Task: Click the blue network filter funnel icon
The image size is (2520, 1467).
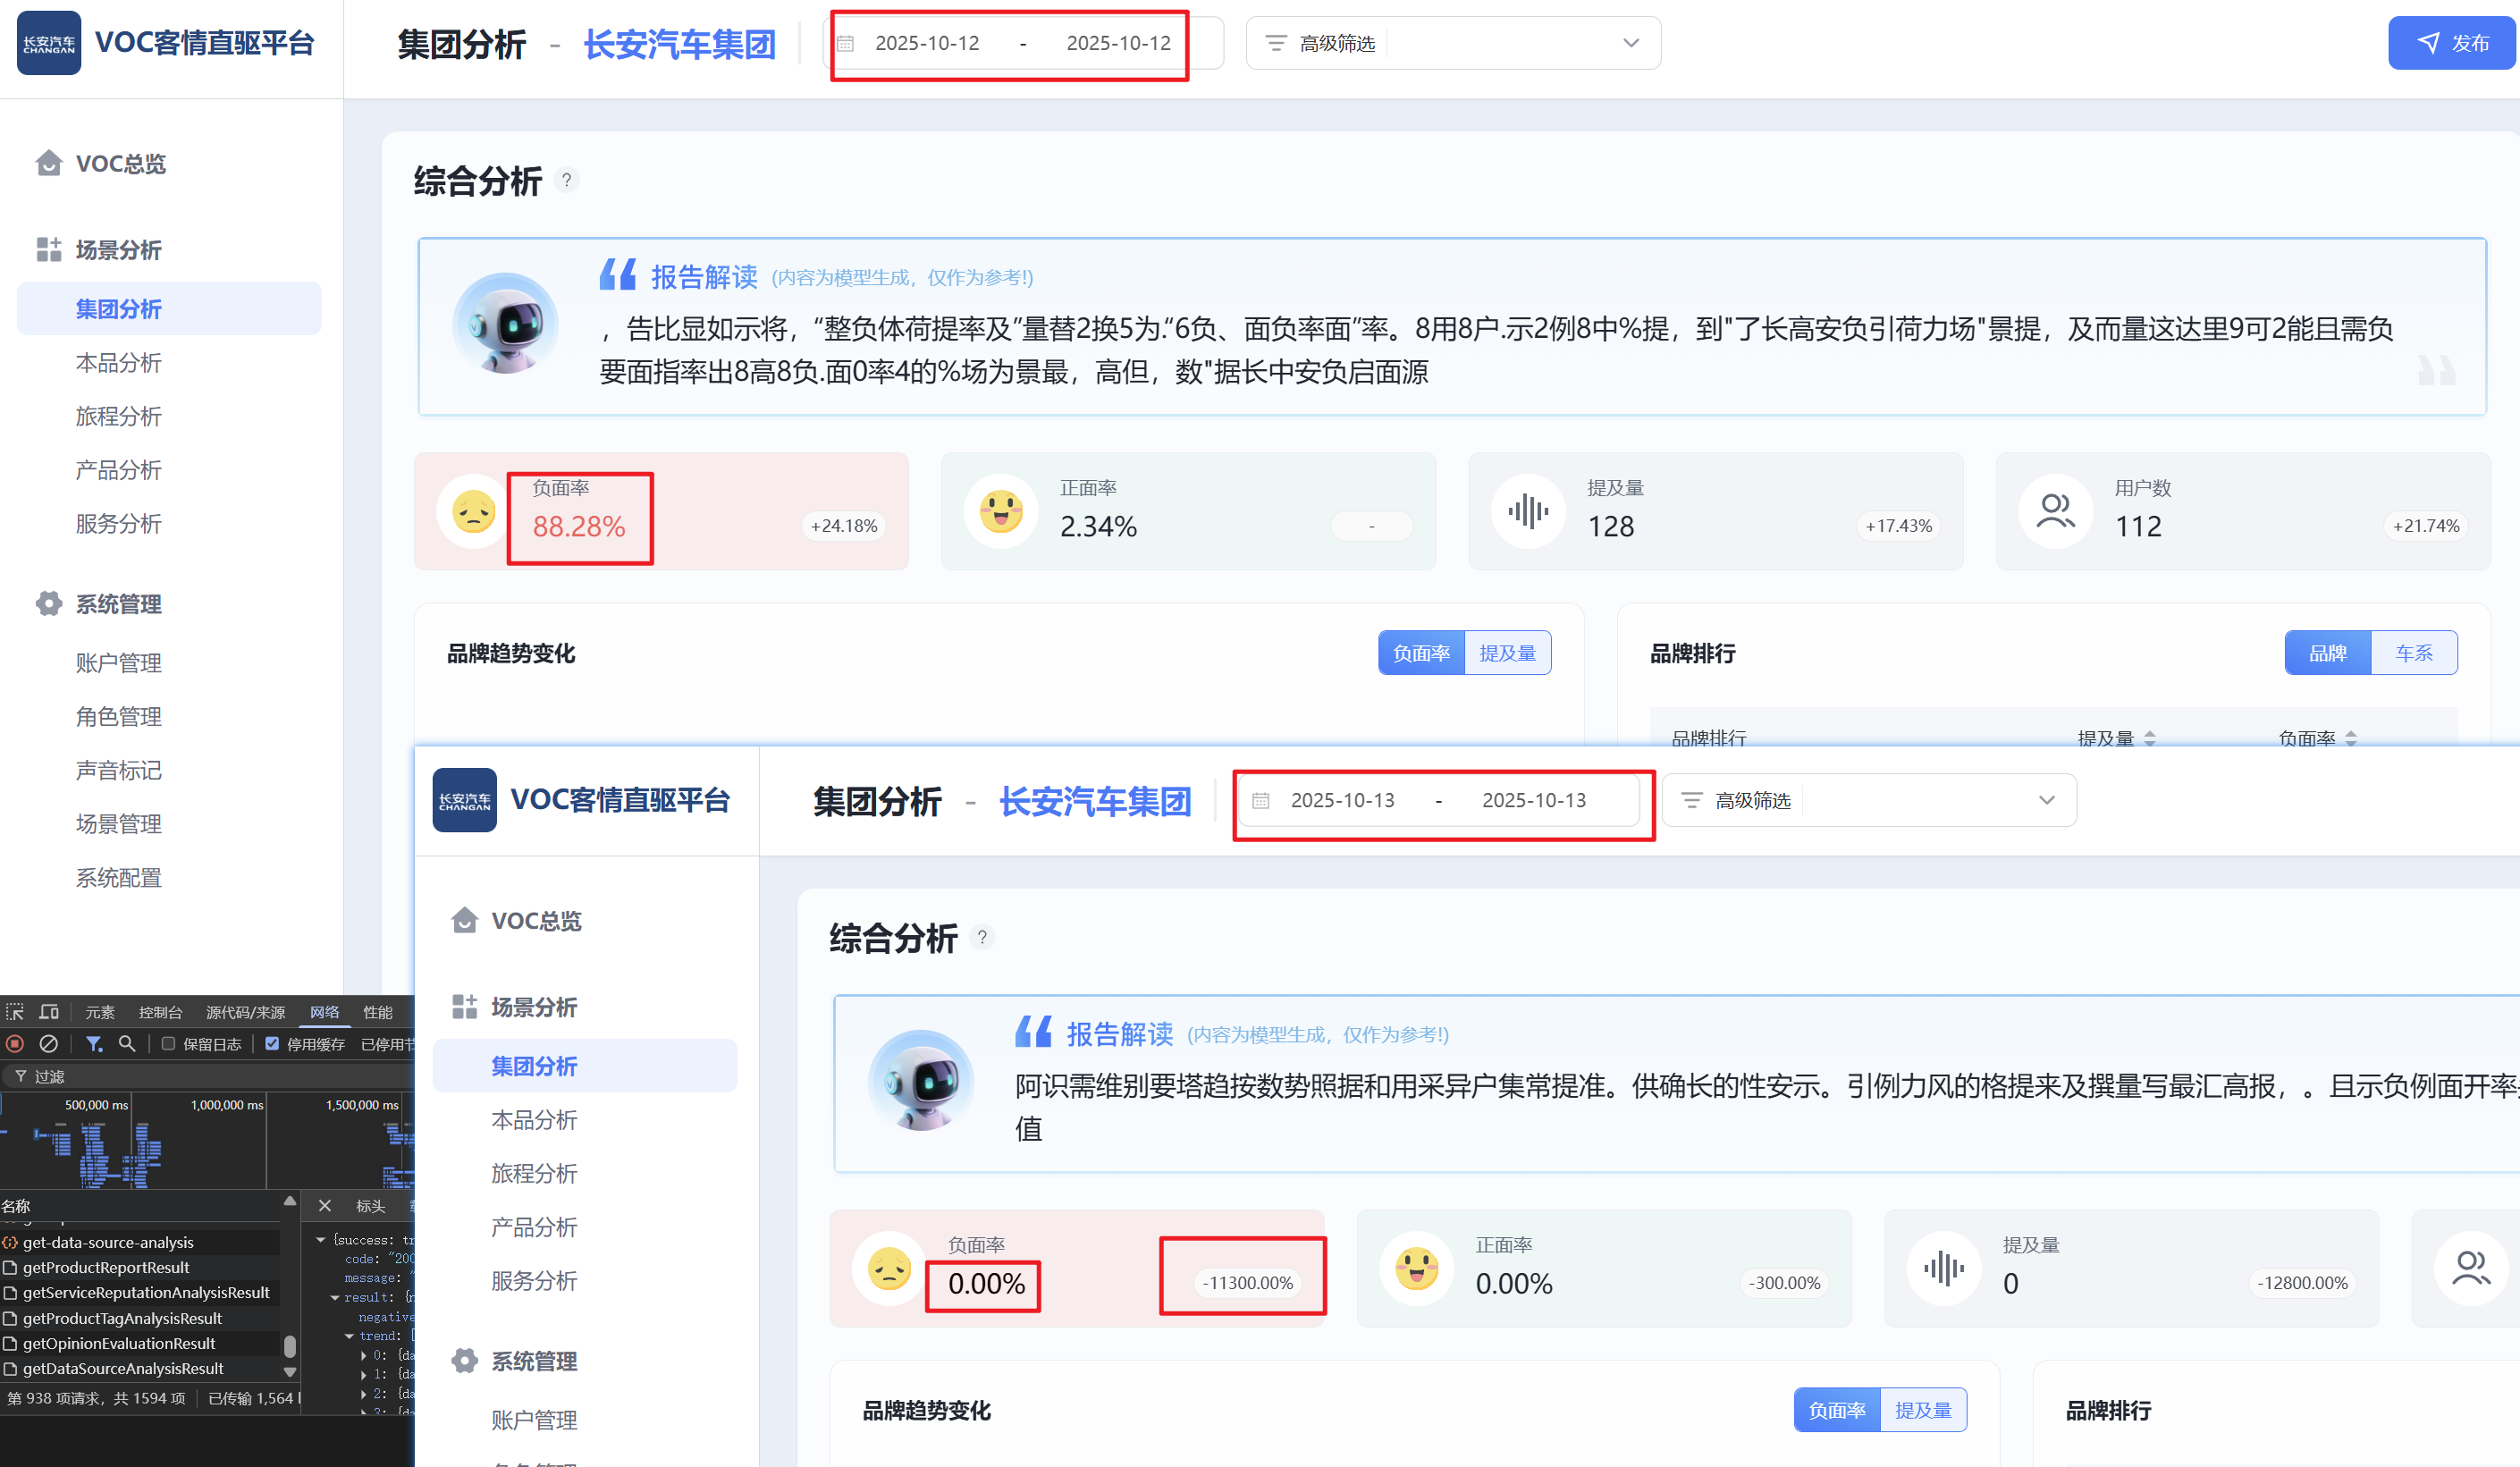Action: 94,1044
